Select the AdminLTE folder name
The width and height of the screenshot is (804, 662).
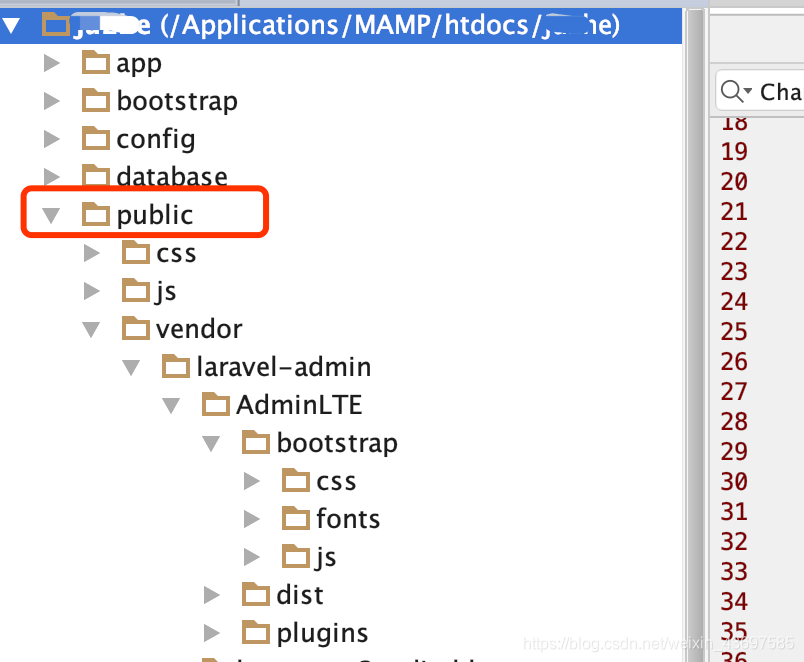coord(299,405)
